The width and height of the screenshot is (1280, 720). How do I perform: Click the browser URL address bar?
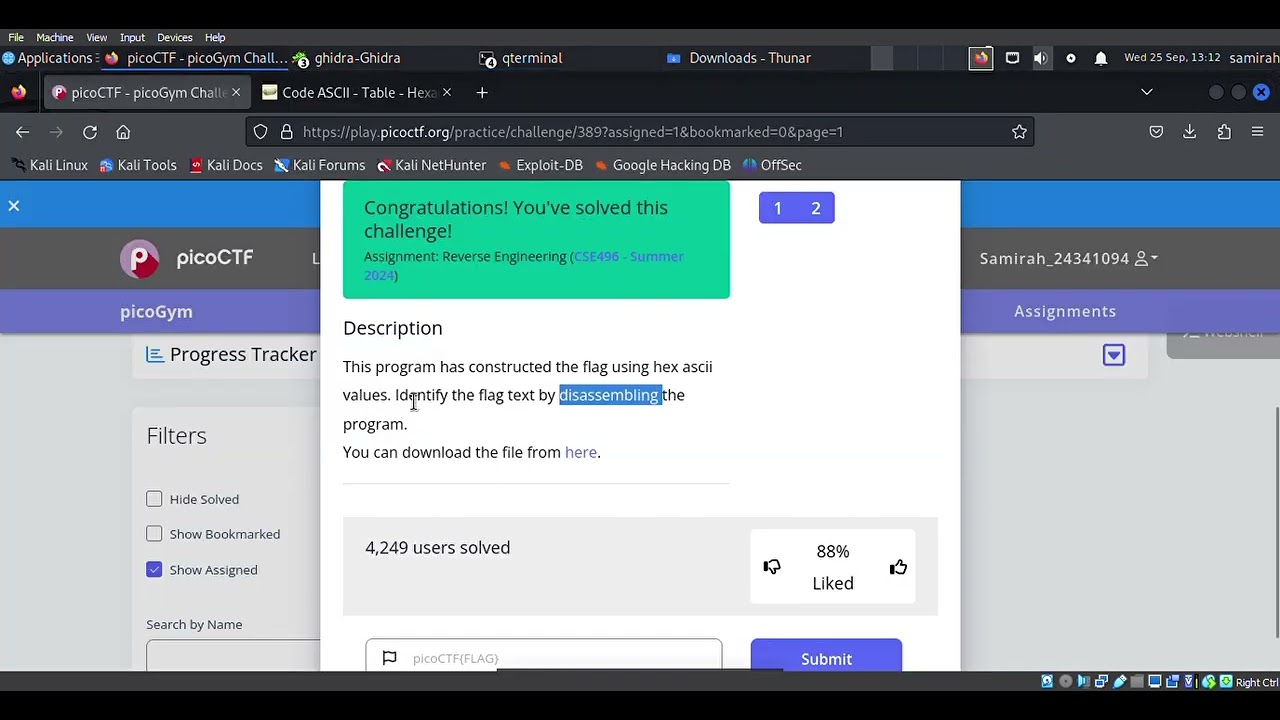point(640,132)
